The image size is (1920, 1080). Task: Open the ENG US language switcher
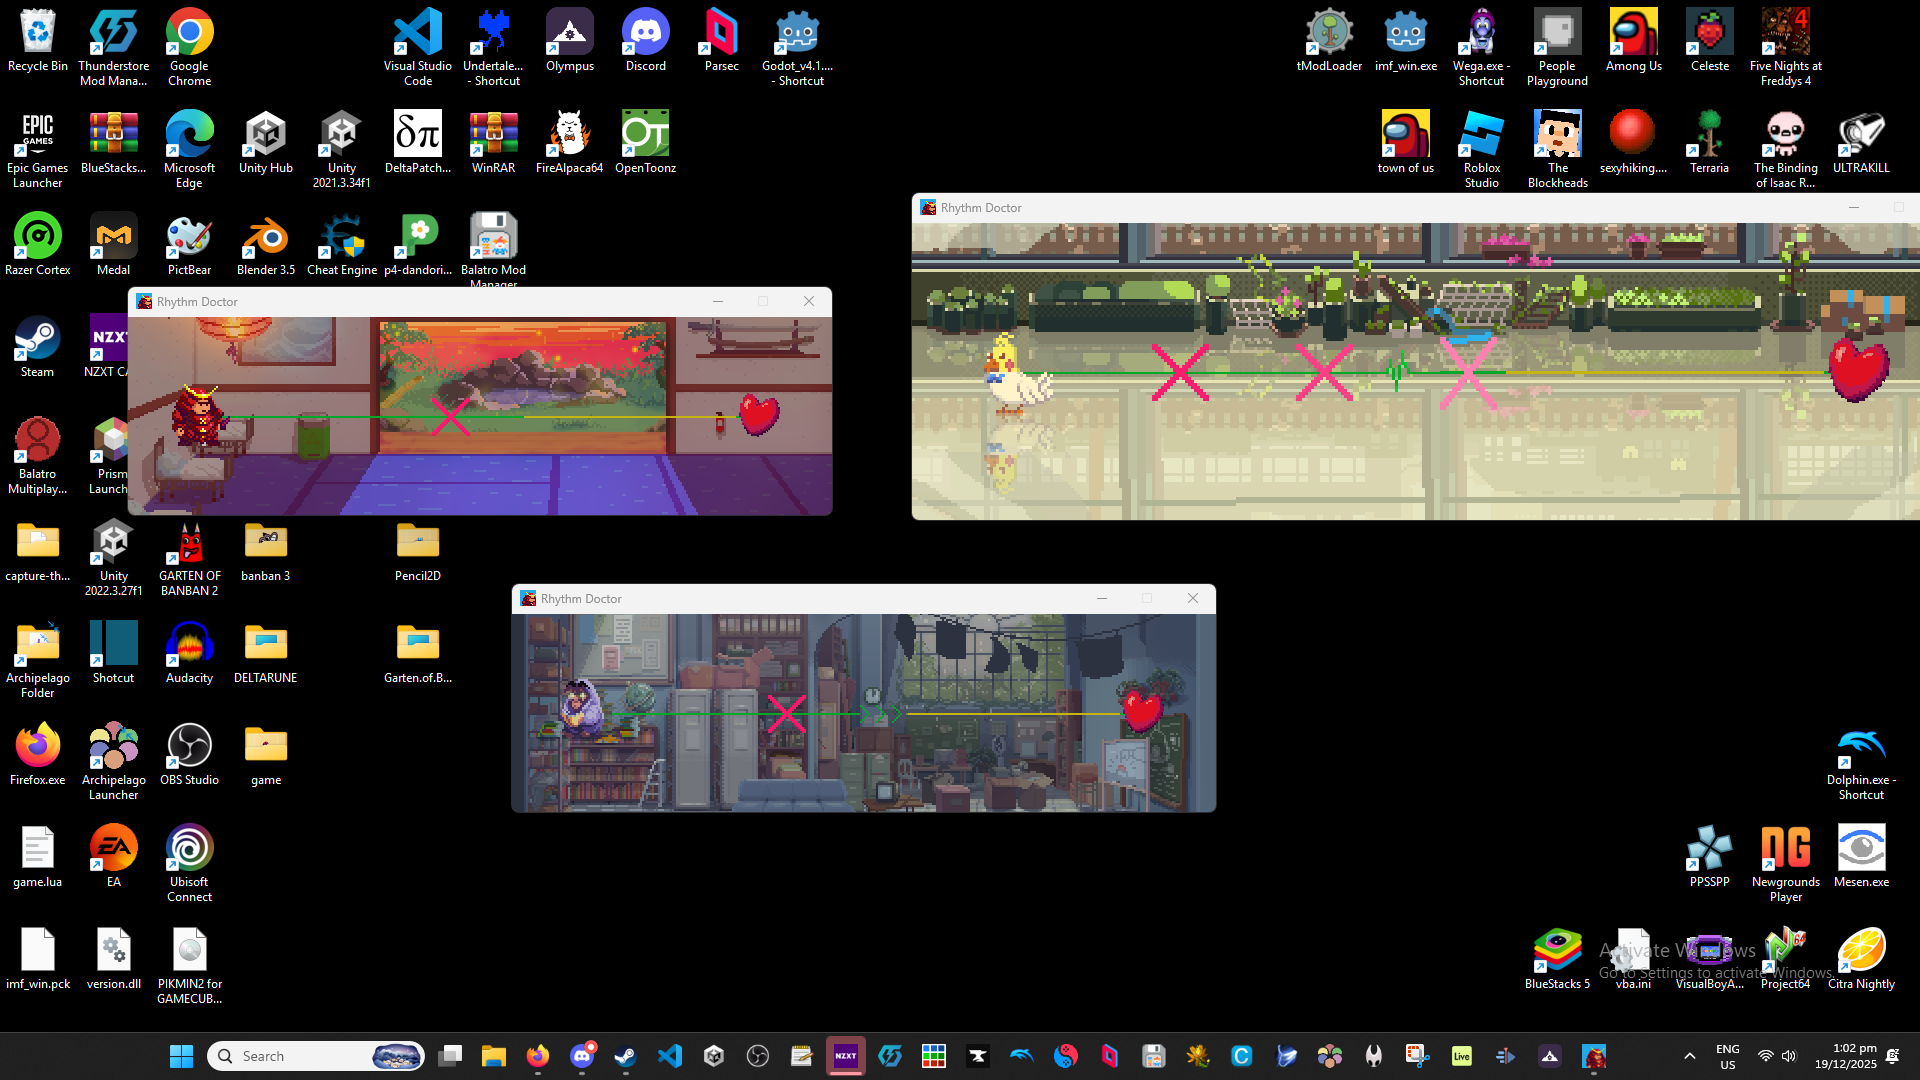coord(1727,1056)
